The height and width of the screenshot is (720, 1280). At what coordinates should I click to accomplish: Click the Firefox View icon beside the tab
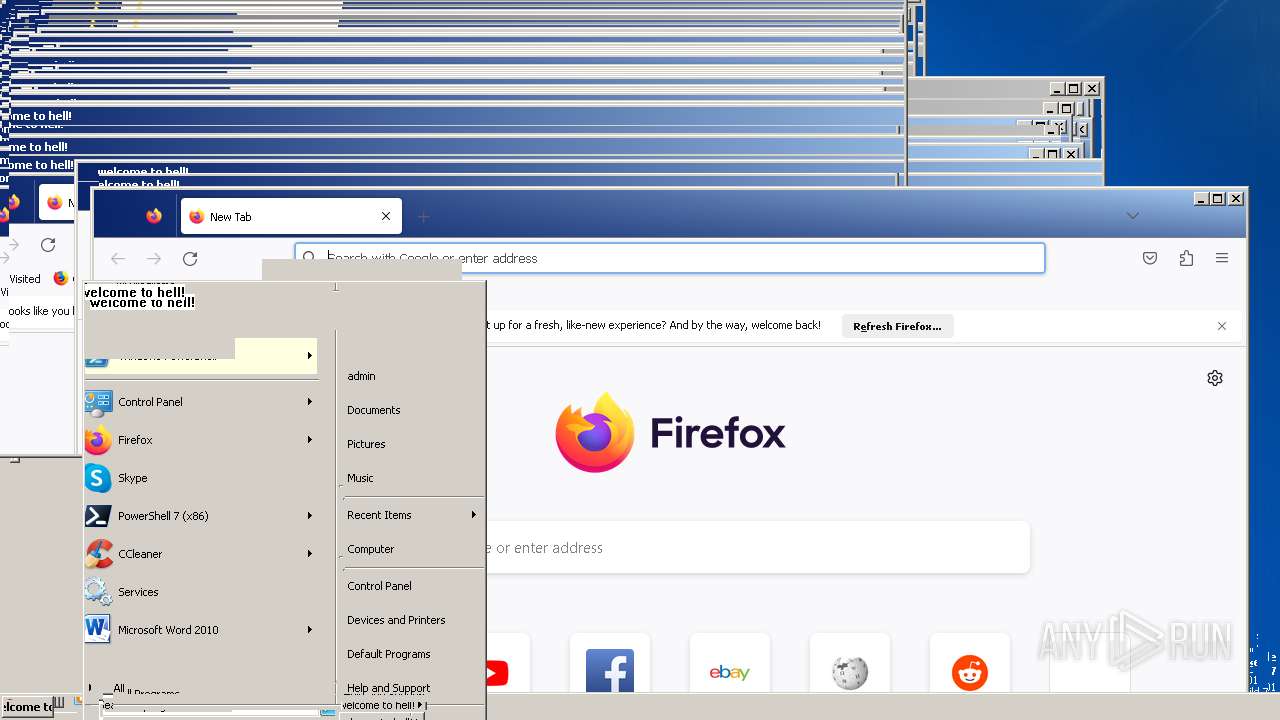[154, 216]
